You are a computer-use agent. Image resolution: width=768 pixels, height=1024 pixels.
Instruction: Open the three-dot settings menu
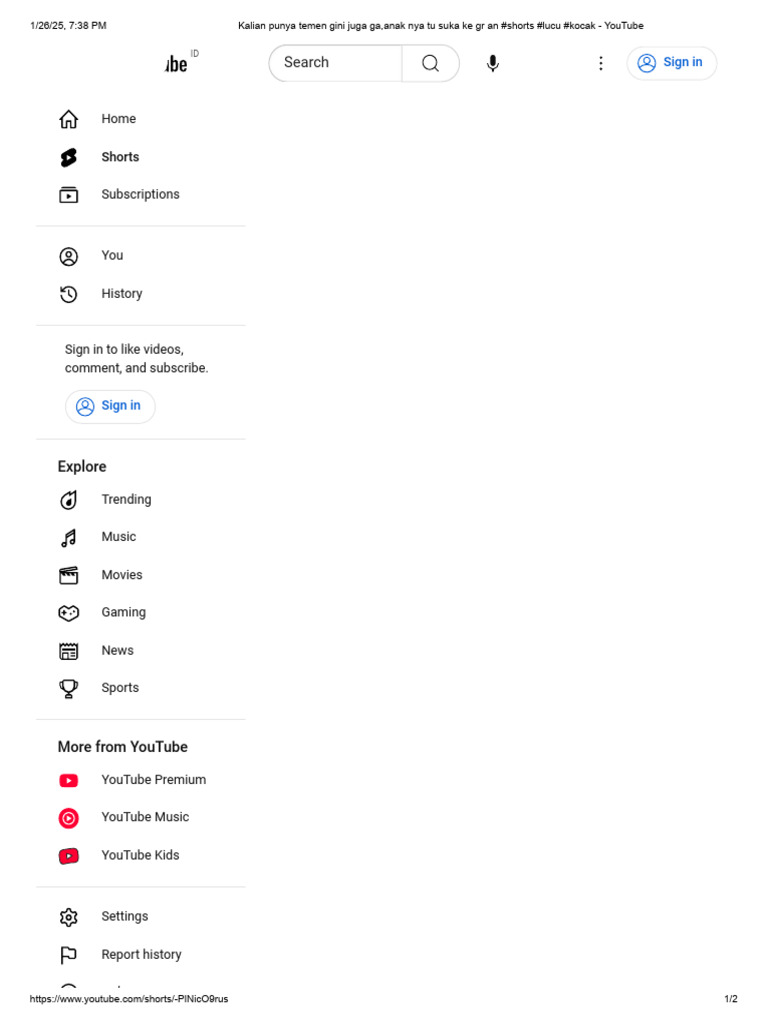click(x=601, y=63)
